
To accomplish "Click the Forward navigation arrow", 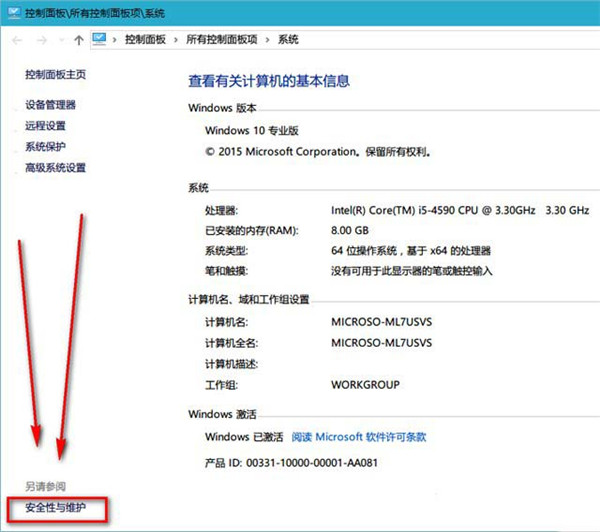I will [41, 40].
